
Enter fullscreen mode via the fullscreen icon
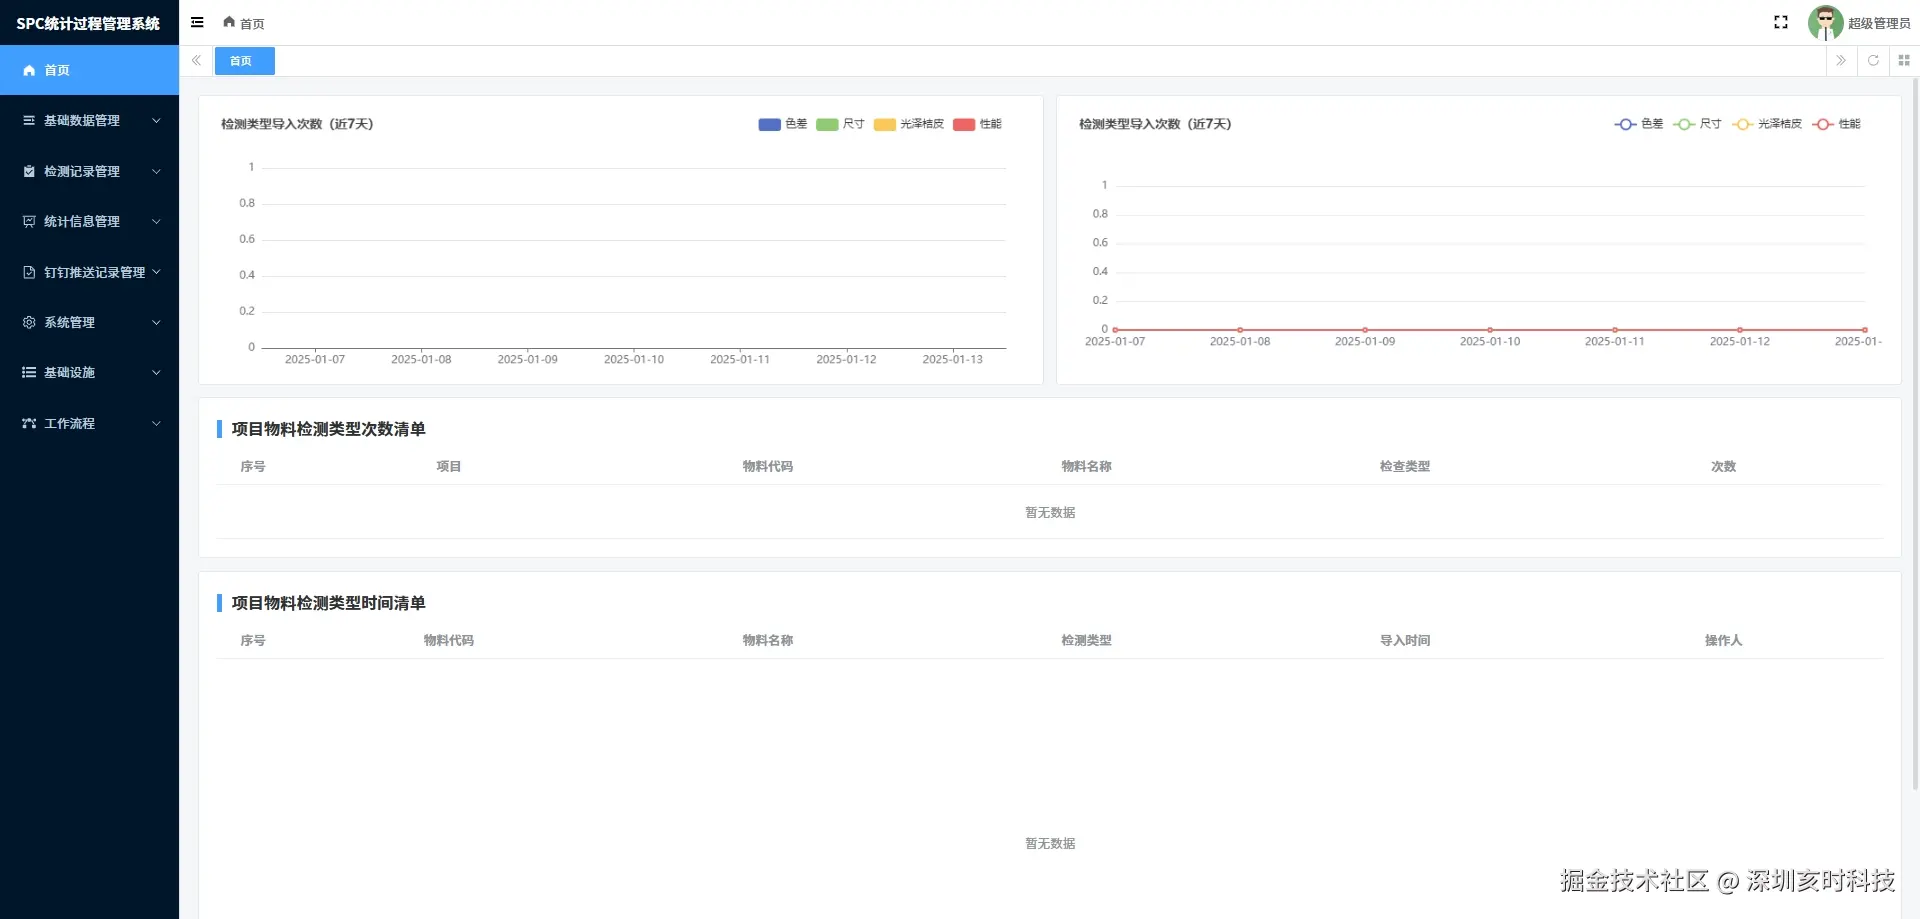[x=1781, y=22]
